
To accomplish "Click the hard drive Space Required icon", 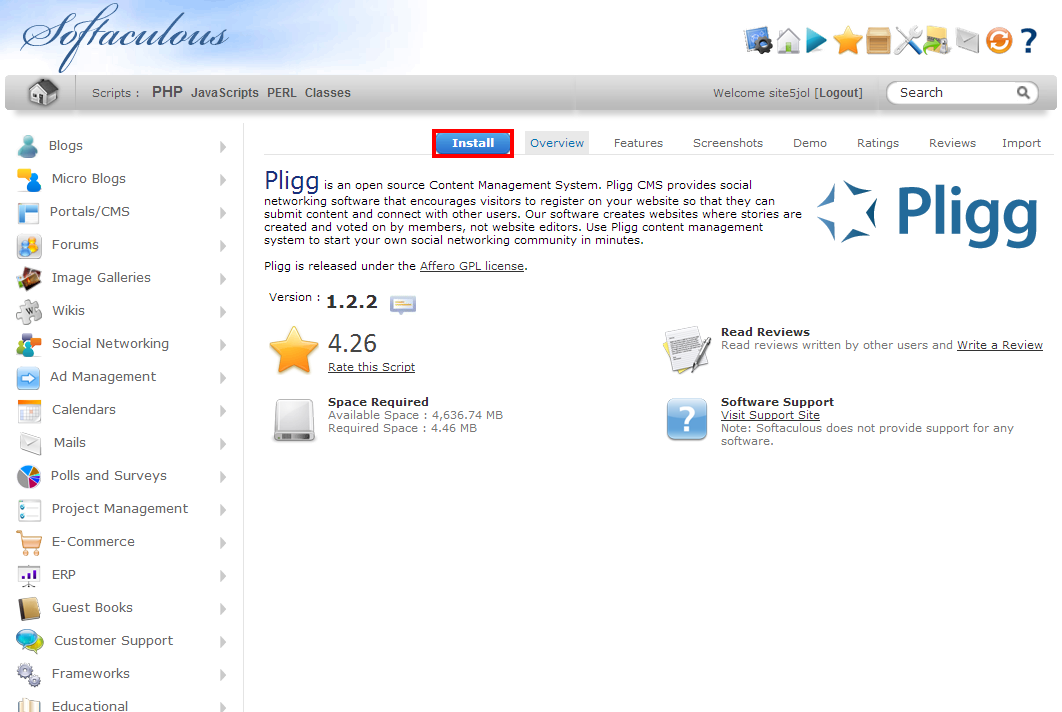I will click(x=295, y=420).
